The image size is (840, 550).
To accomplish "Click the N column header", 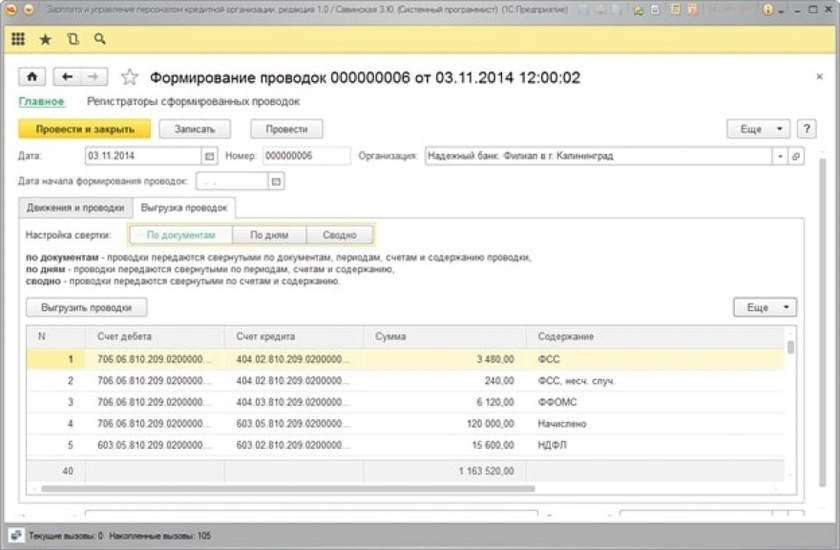I will tap(56, 336).
